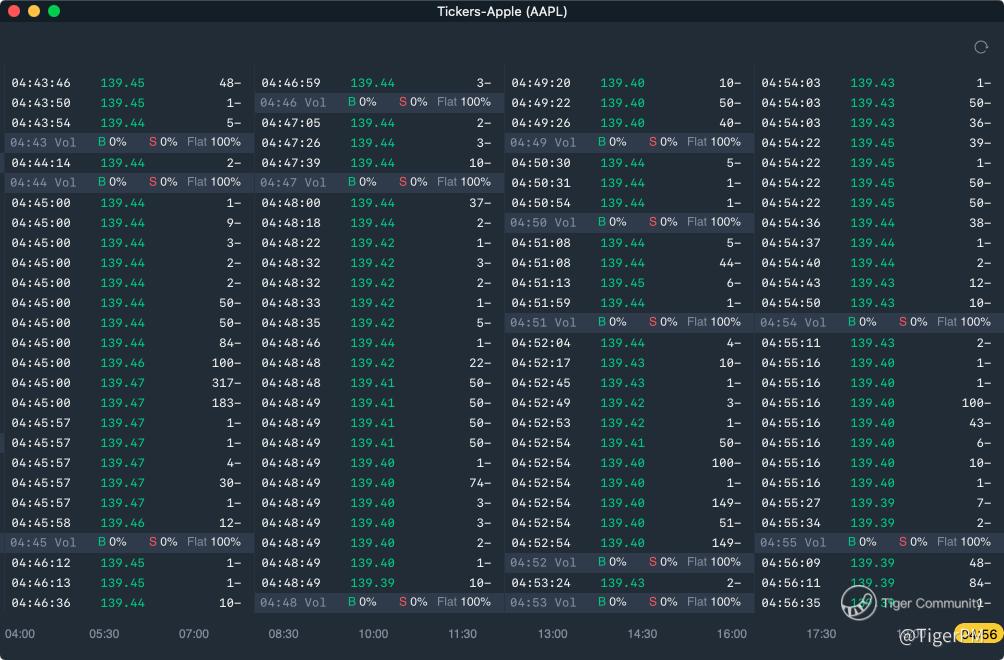Click the 04:43:54 tick row
1004x660 pixels.
pyautogui.click(x=129, y=122)
